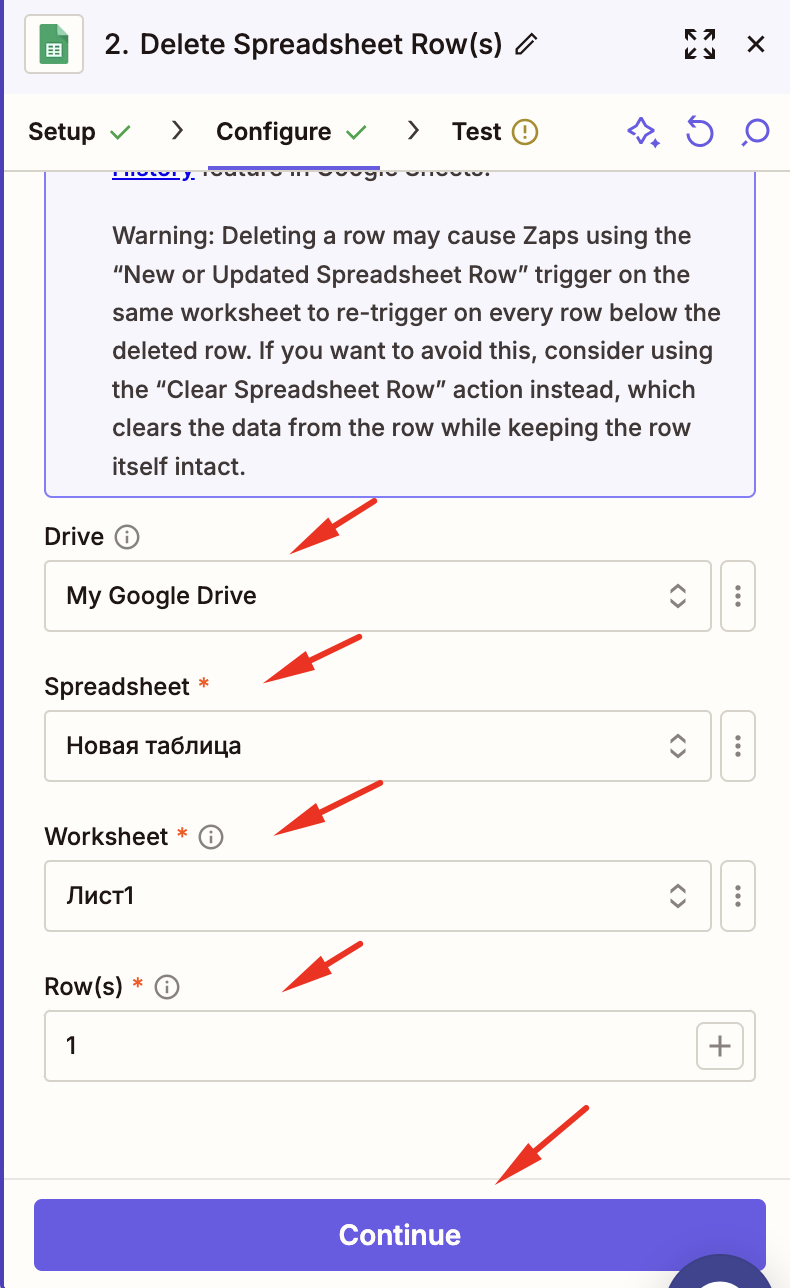Image resolution: width=790 pixels, height=1288 pixels.
Task: Click the undo arrow icon
Action: pos(700,132)
